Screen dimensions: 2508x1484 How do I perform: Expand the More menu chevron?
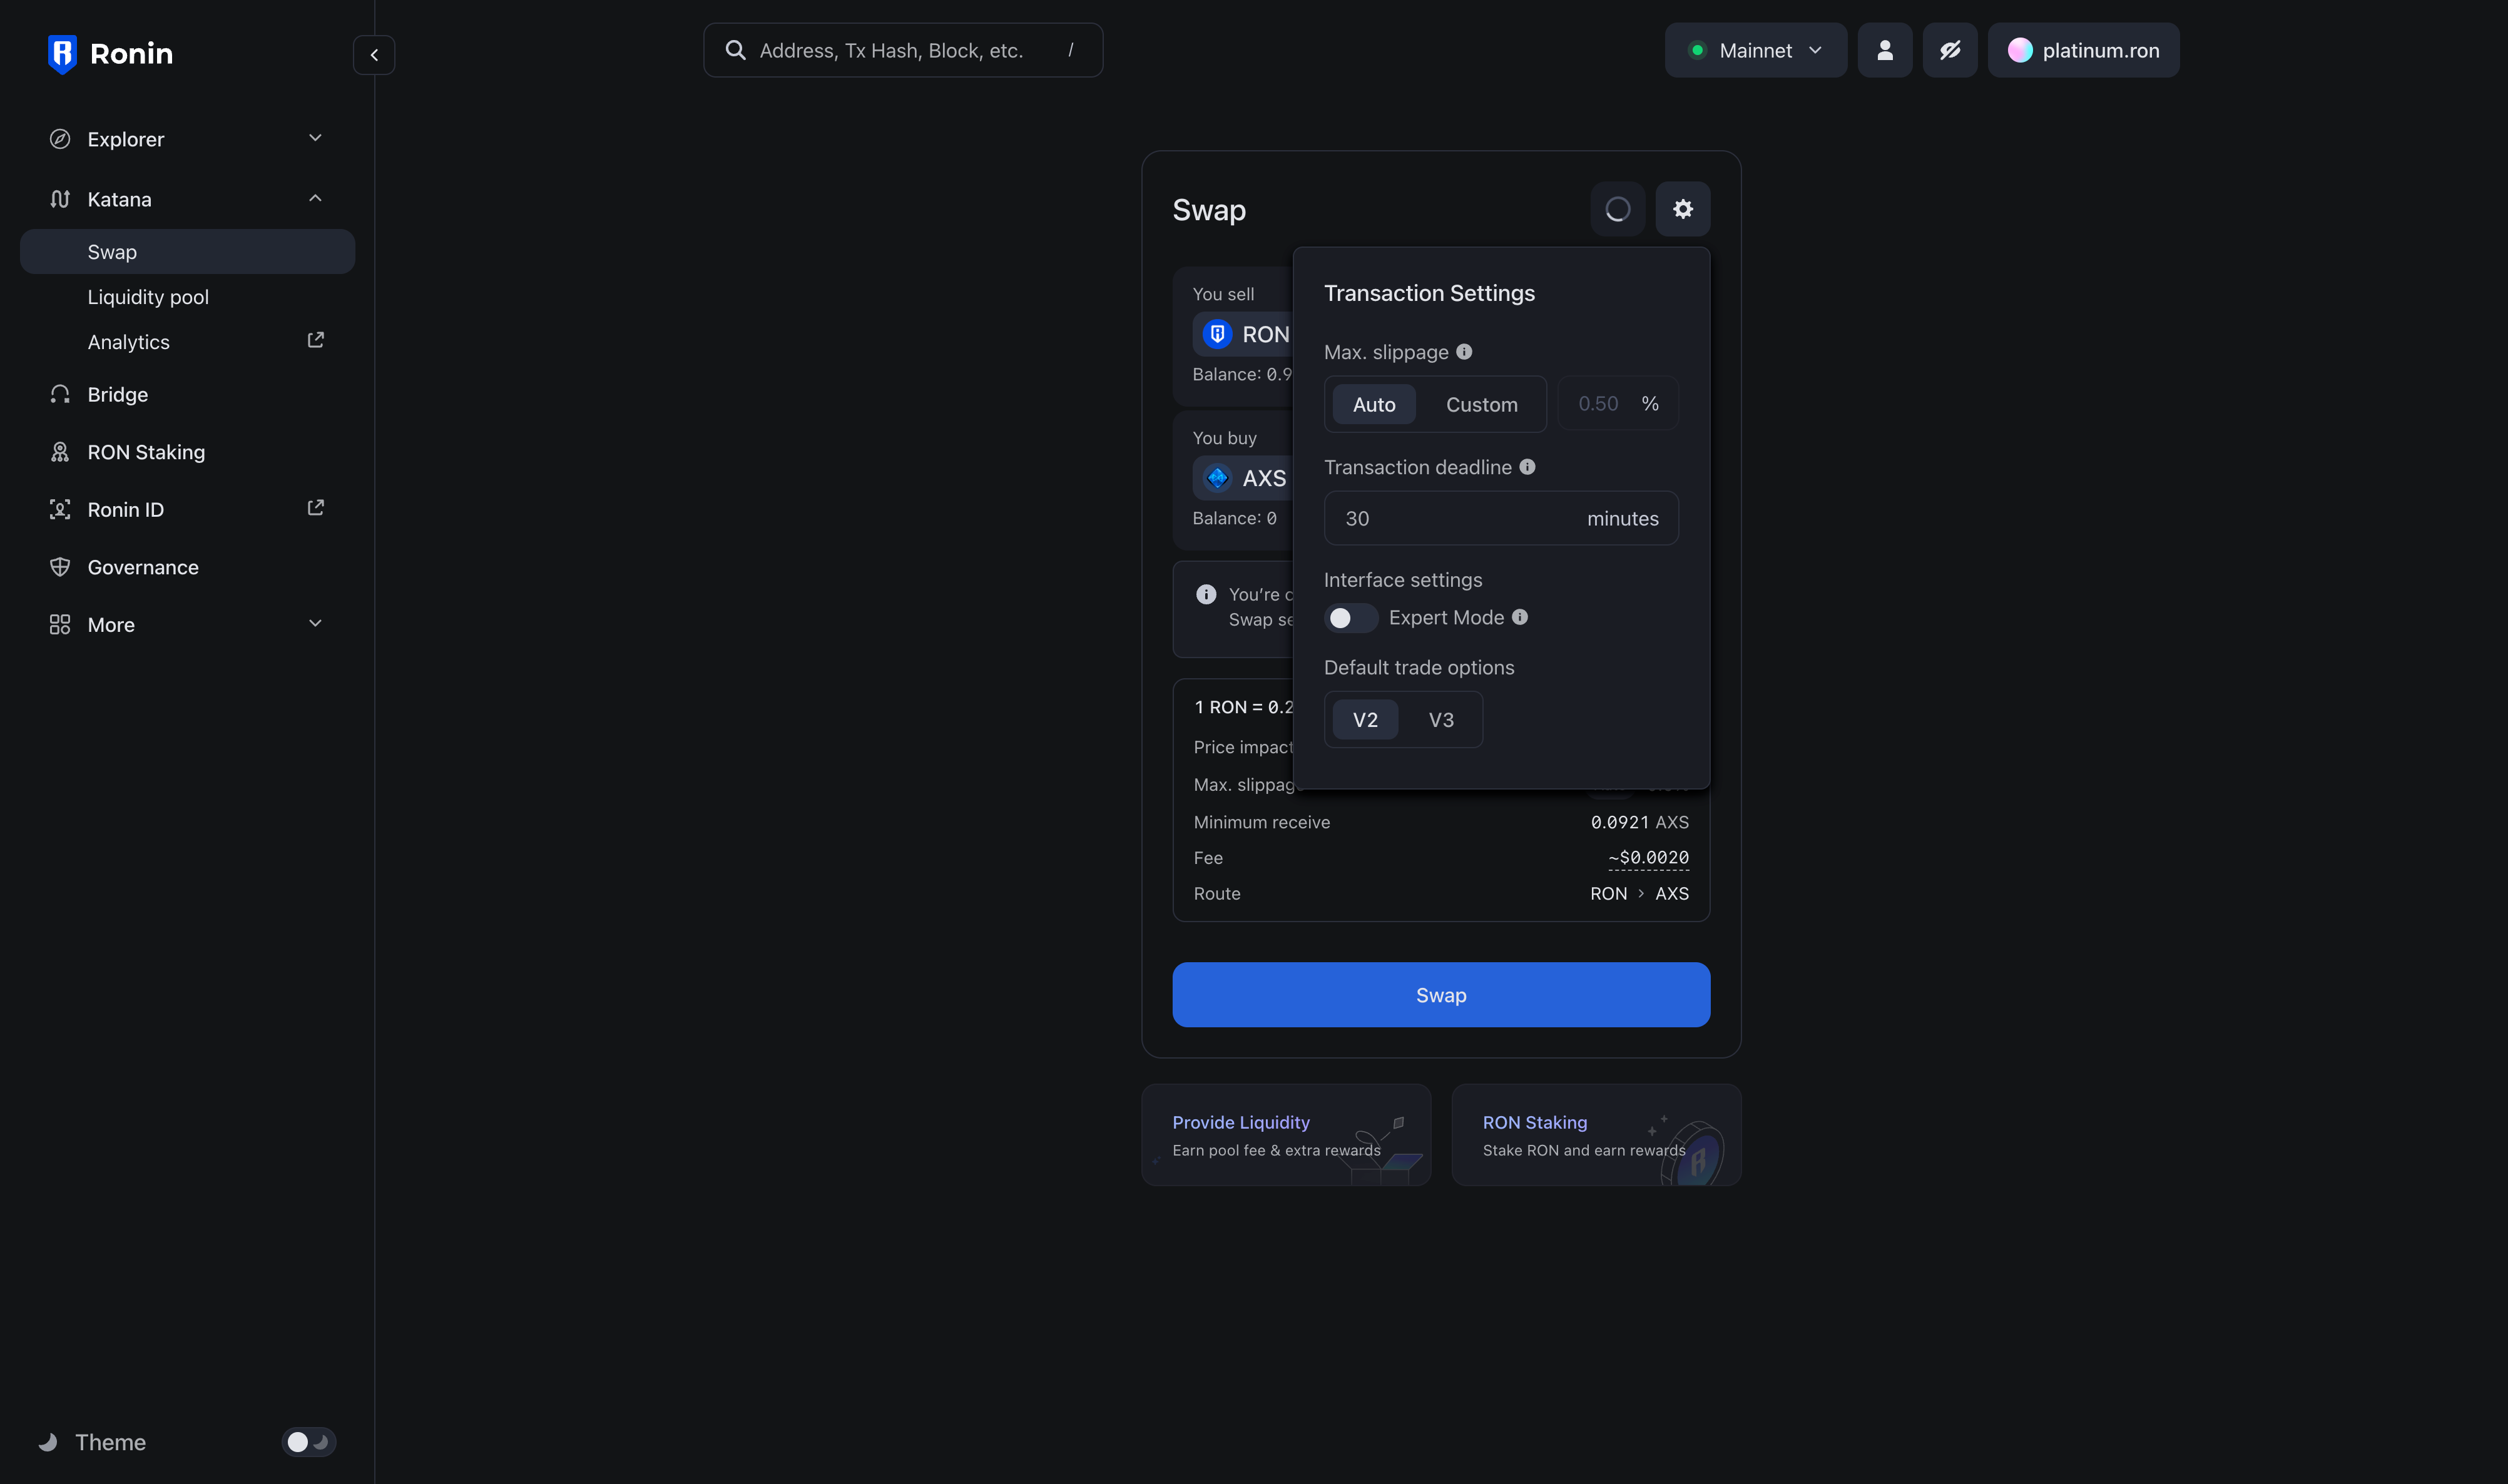click(315, 624)
